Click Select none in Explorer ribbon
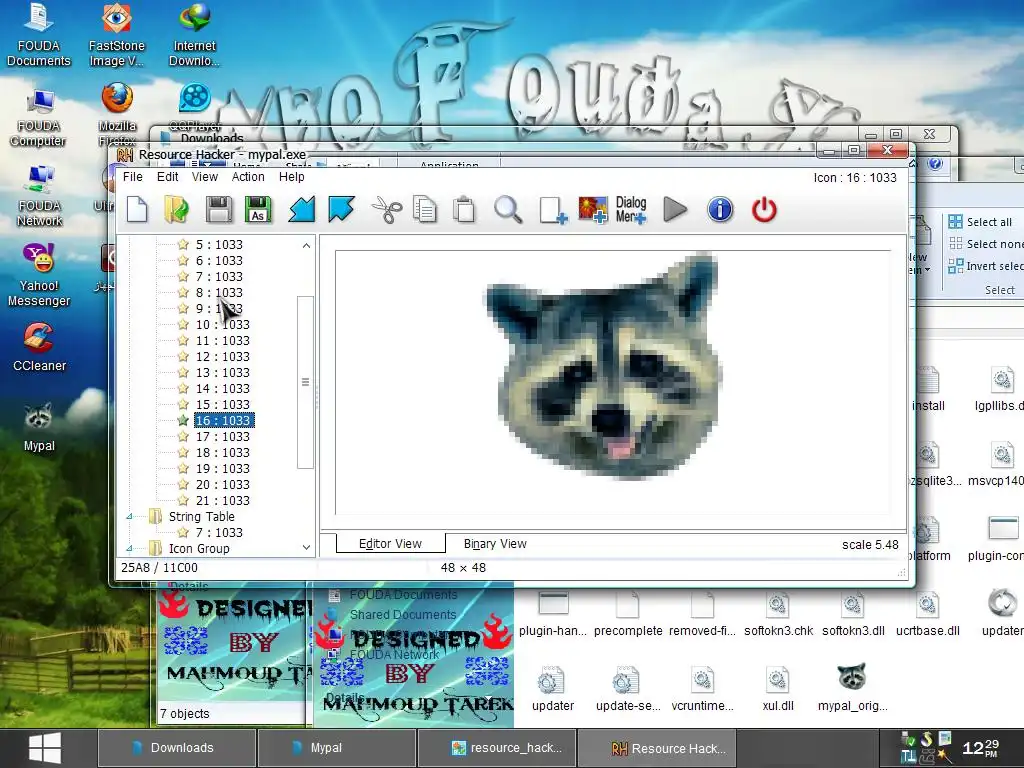Screen dimensions: 1024x768 tap(985, 244)
